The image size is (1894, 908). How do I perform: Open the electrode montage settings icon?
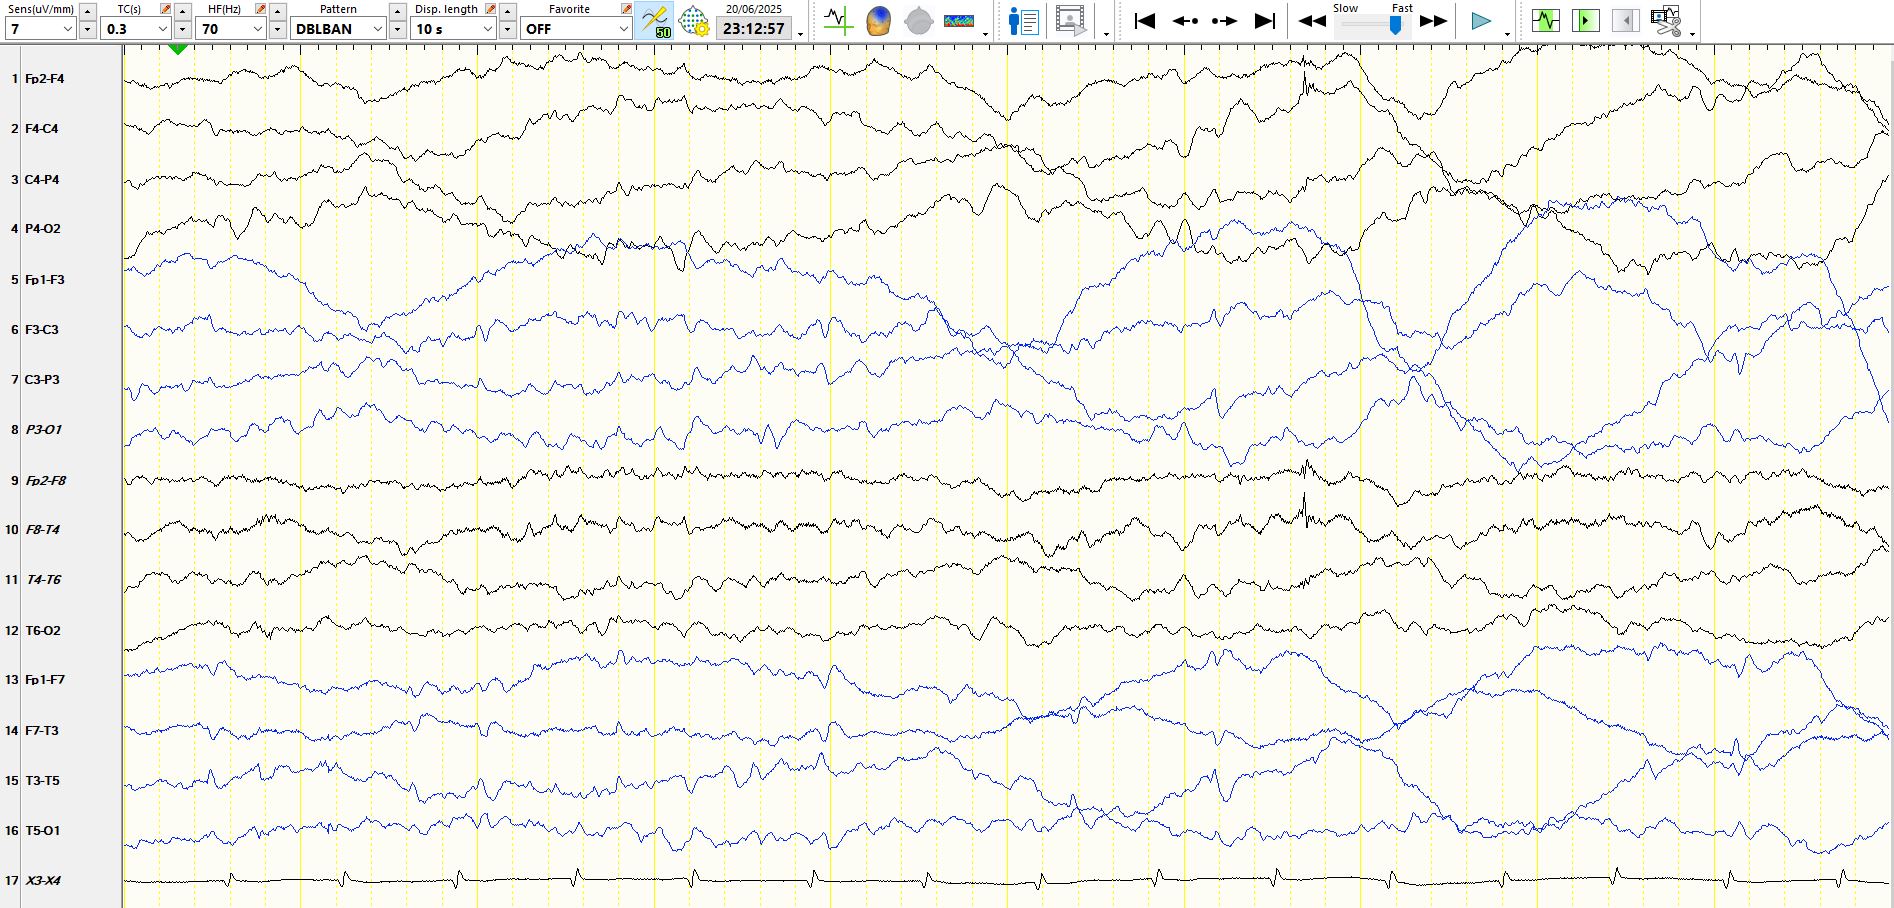[693, 21]
